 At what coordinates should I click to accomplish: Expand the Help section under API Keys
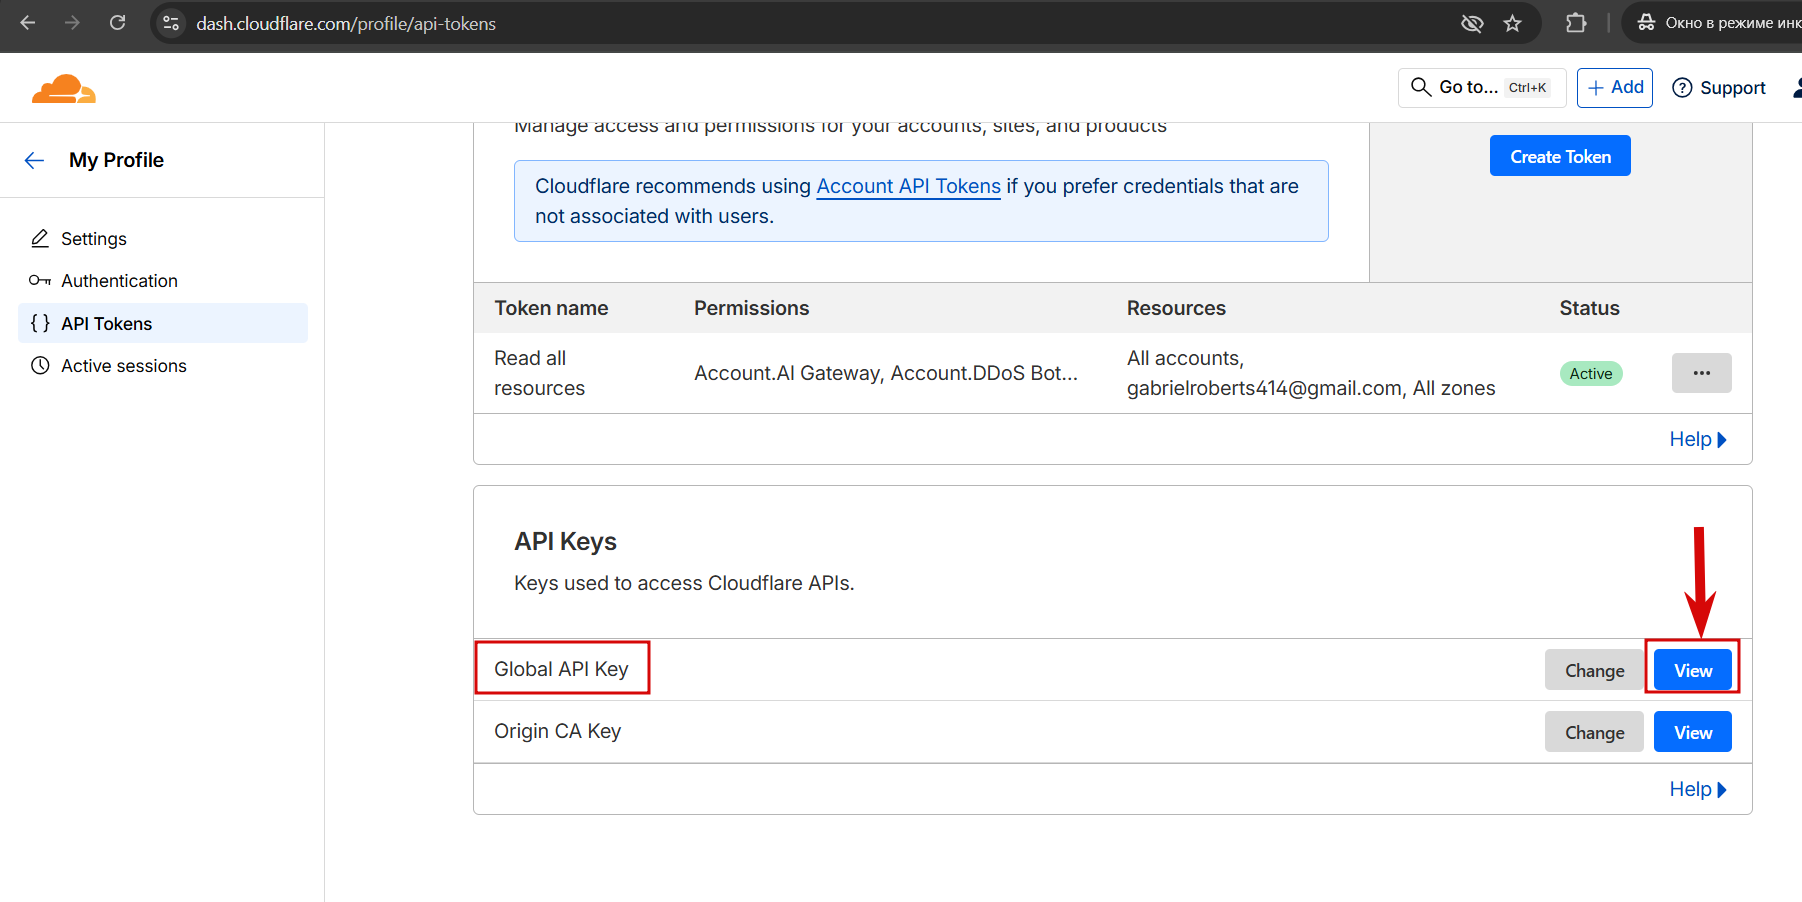pyautogui.click(x=1697, y=789)
